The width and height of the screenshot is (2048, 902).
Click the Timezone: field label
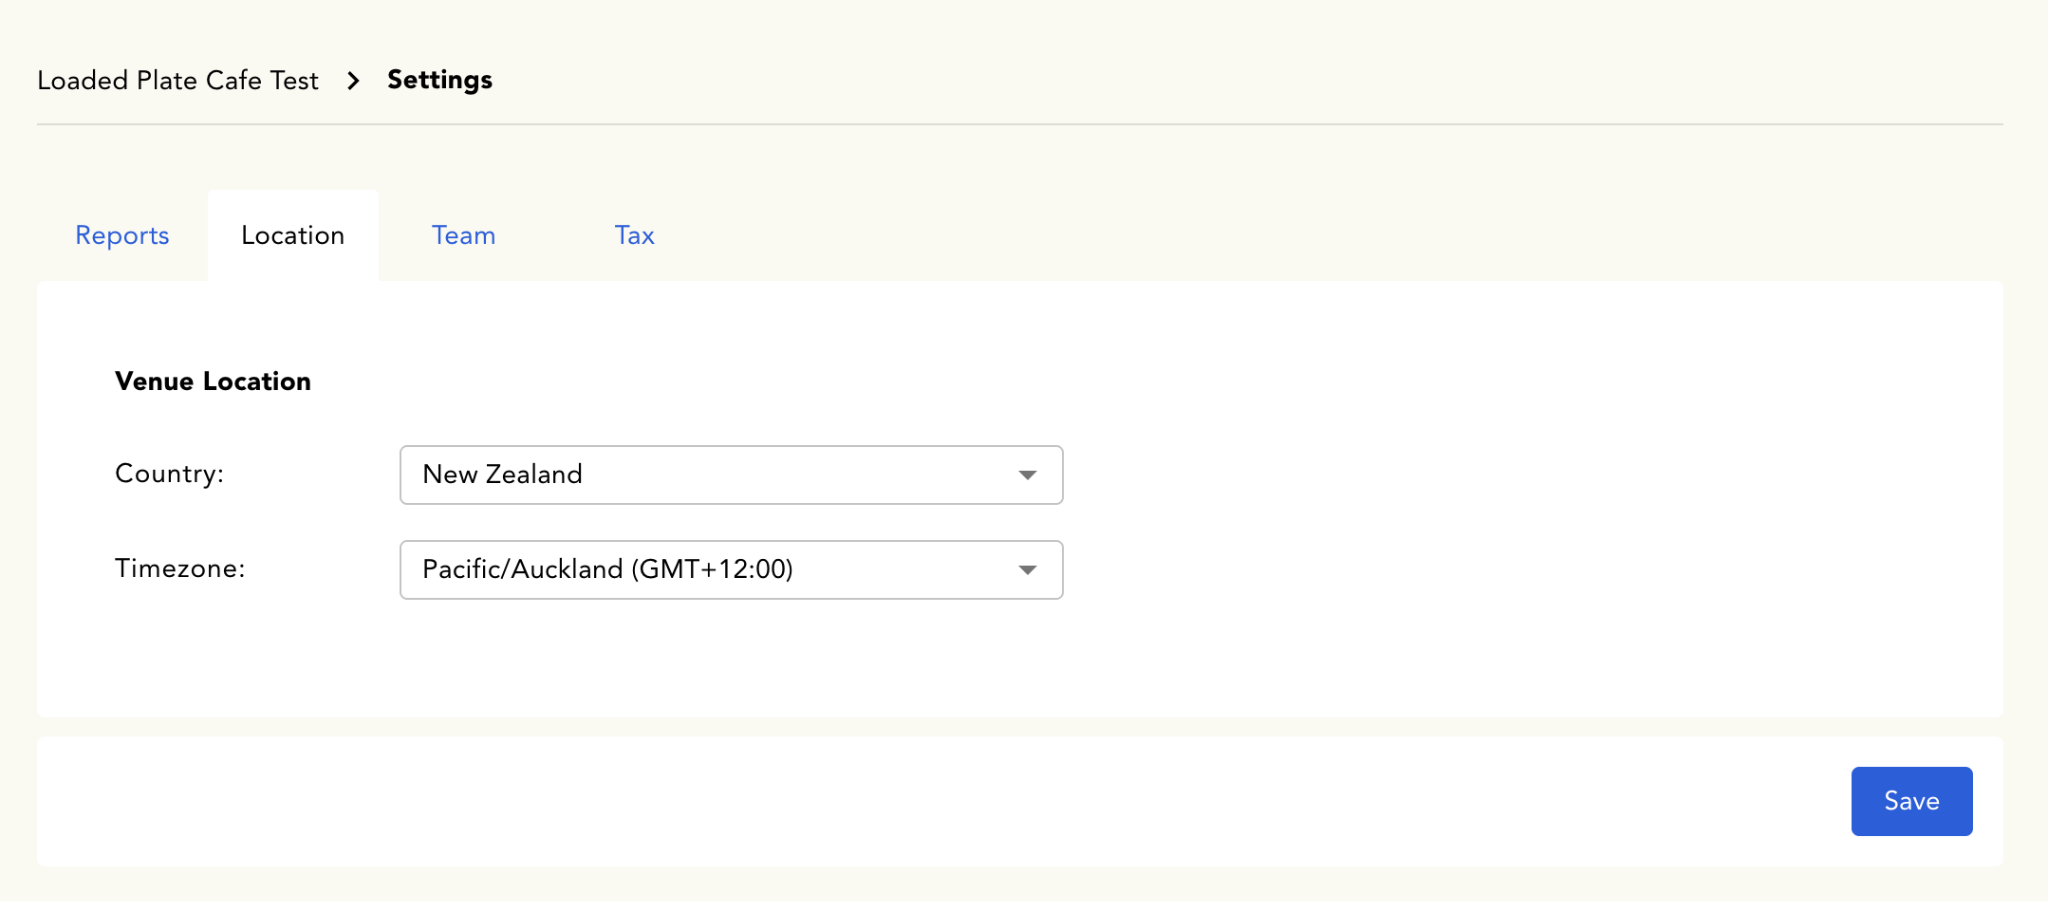(x=180, y=568)
